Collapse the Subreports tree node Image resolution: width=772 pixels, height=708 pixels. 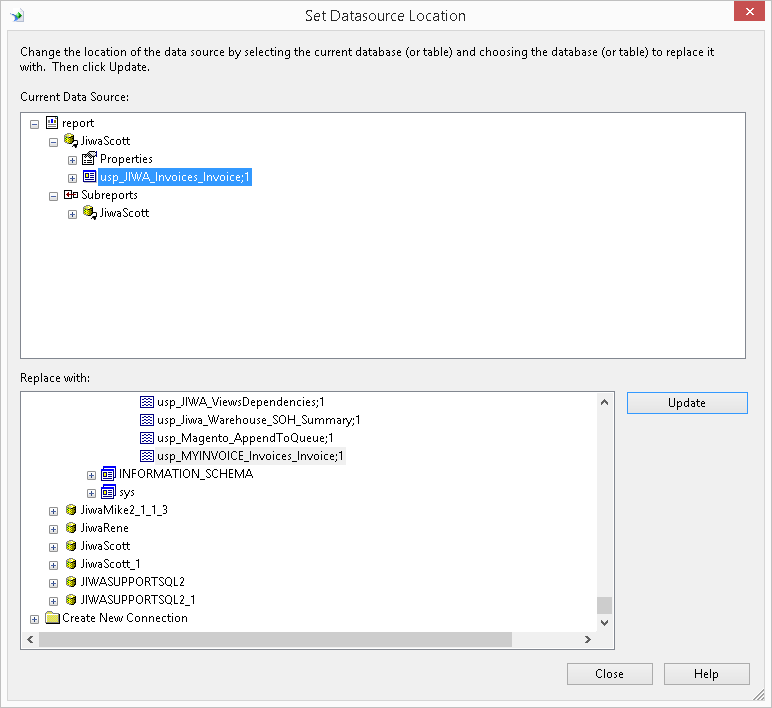[x=54, y=196]
